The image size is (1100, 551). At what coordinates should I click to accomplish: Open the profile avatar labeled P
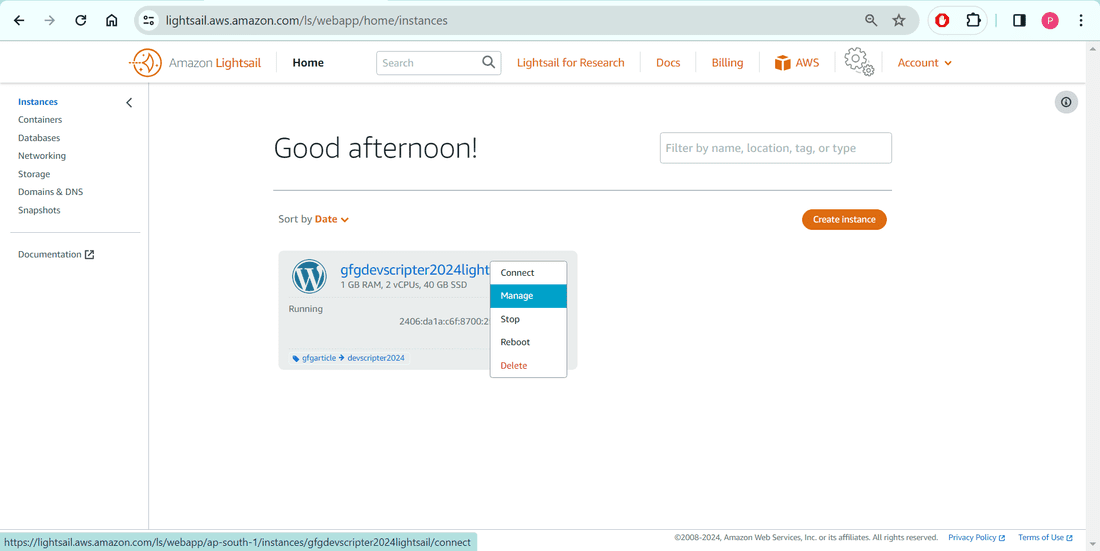[x=1049, y=20]
